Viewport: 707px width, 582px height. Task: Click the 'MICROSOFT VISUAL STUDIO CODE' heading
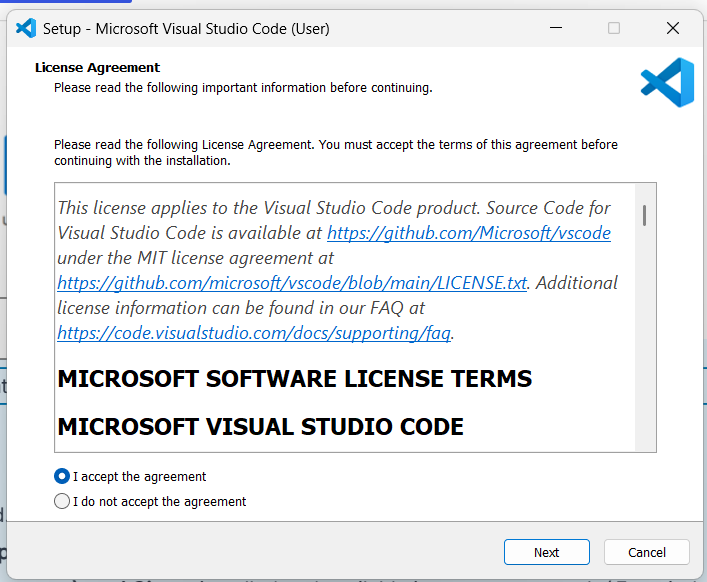261,427
